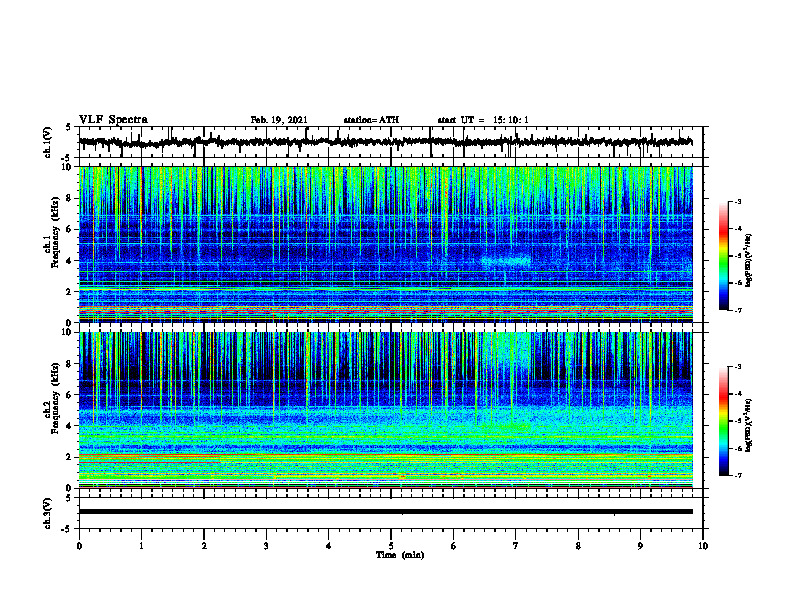Click time axis tick label "8" minutes
This screenshot has width=792, height=612.
click(578, 546)
